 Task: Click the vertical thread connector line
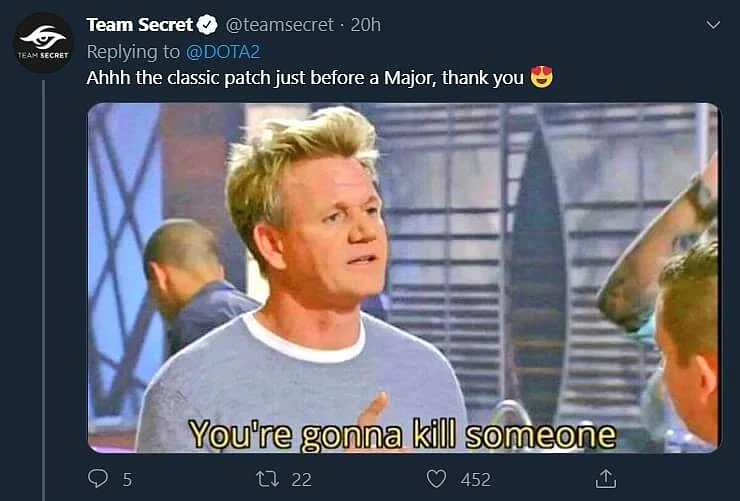pos(43,290)
